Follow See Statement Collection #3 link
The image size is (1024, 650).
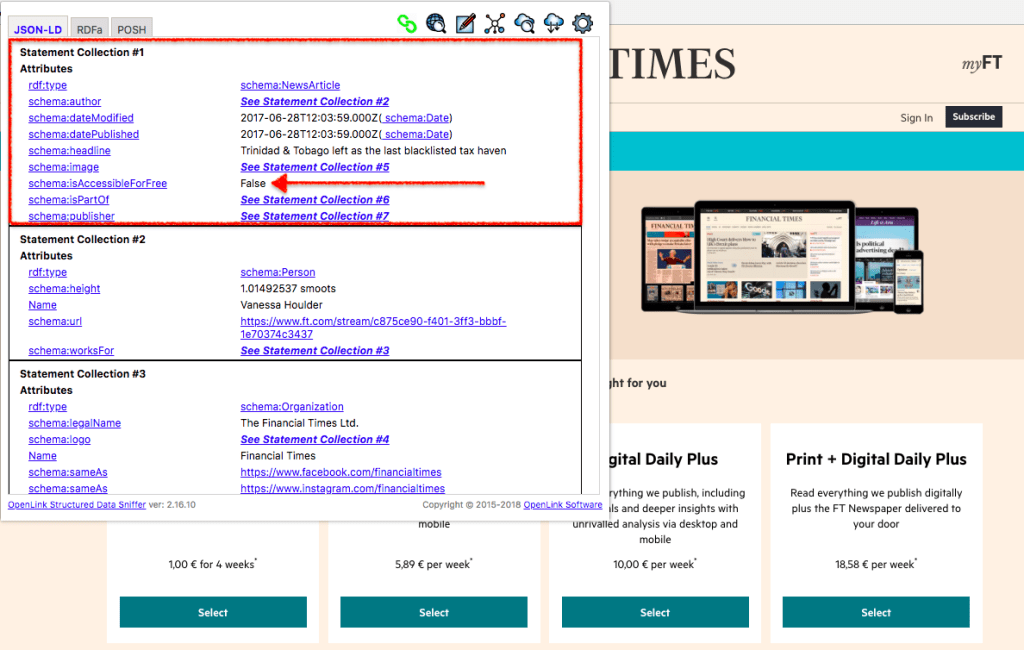[315, 350]
